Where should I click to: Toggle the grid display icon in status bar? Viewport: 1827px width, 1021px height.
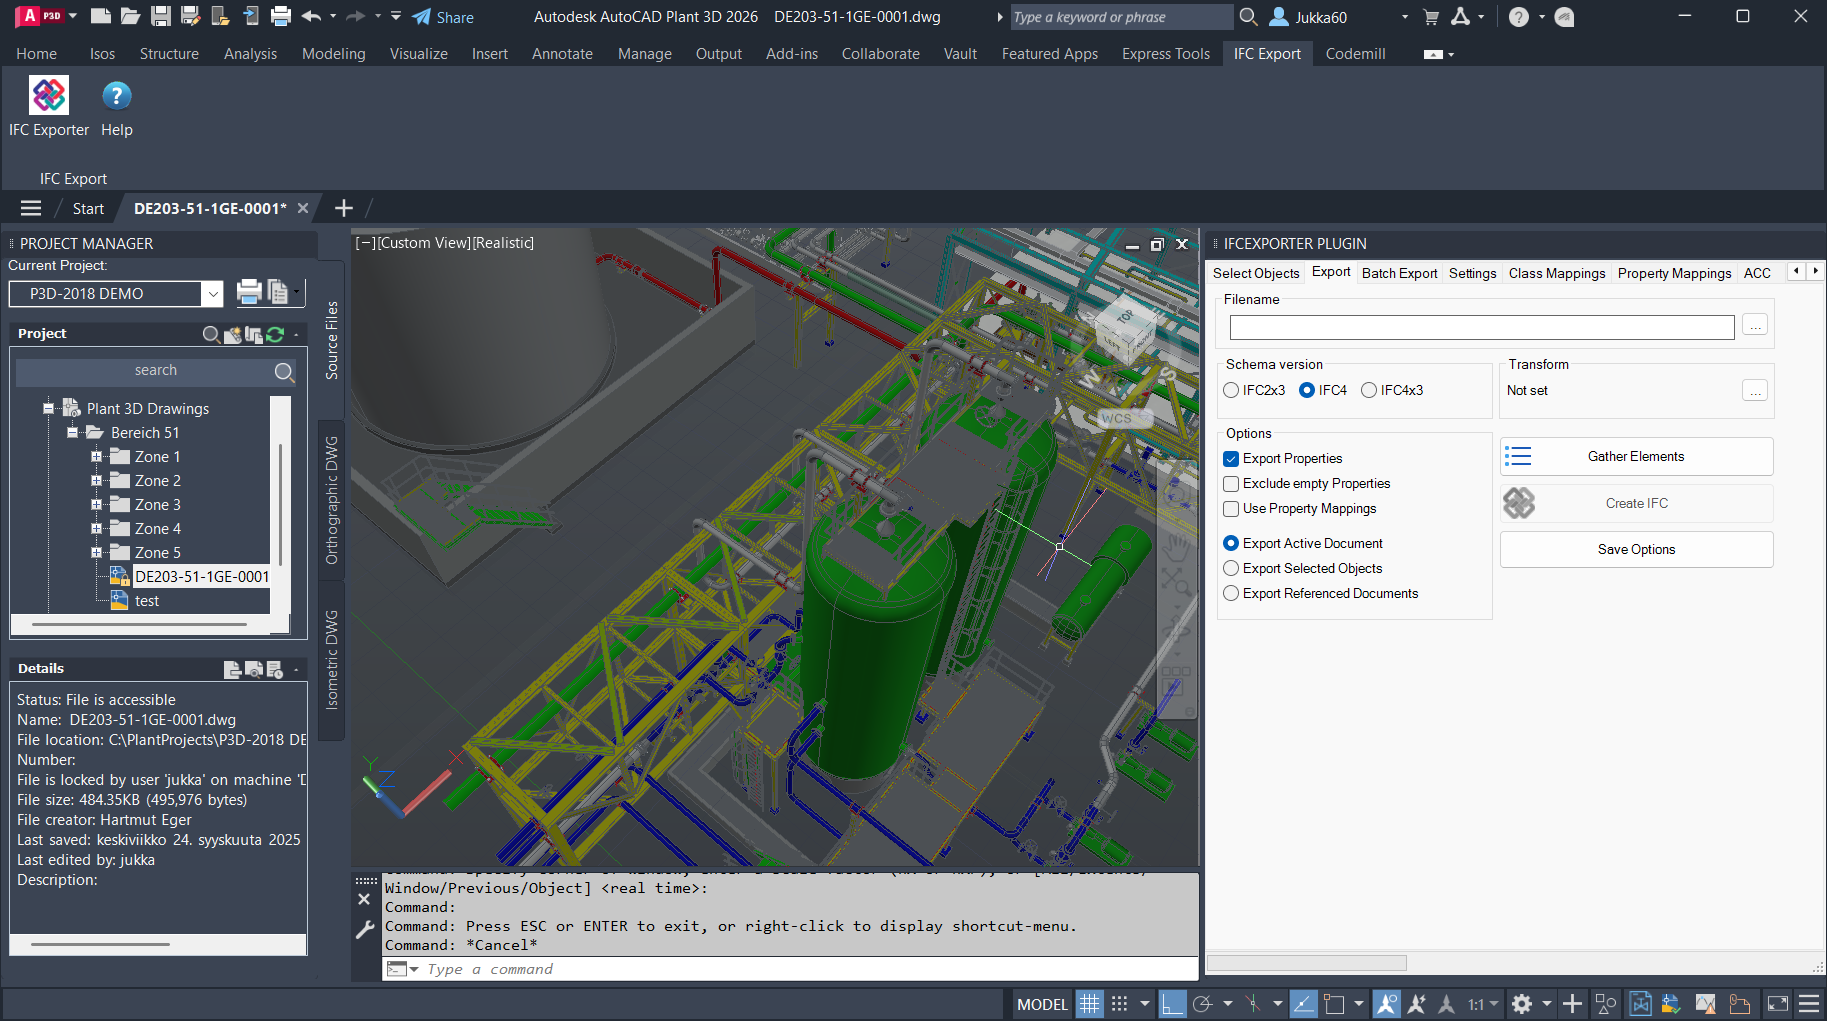point(1089,1004)
